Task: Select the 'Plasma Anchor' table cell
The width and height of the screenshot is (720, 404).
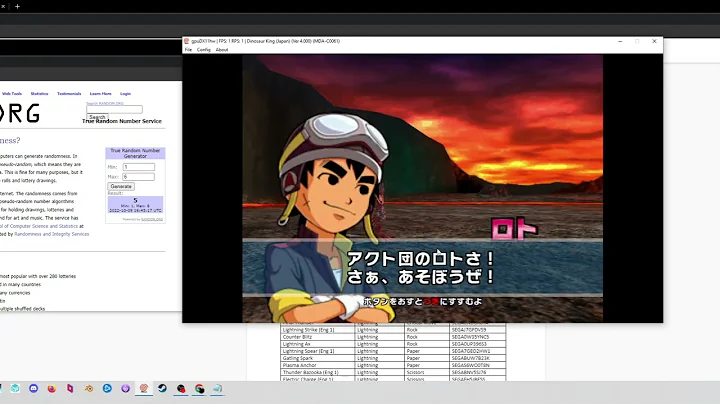Action: click(x=317, y=365)
